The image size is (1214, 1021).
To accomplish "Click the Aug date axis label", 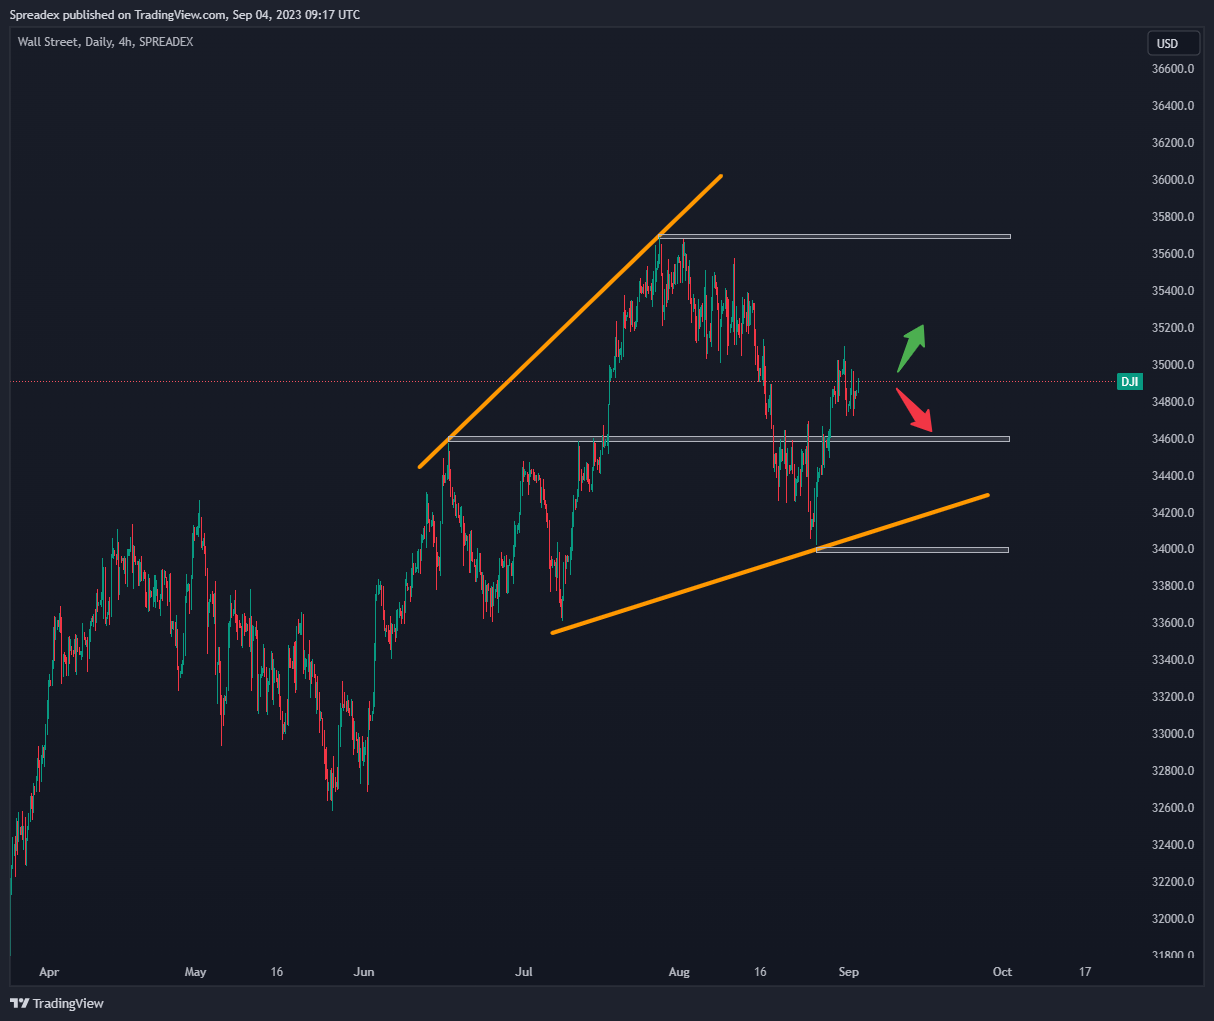I will pos(679,972).
